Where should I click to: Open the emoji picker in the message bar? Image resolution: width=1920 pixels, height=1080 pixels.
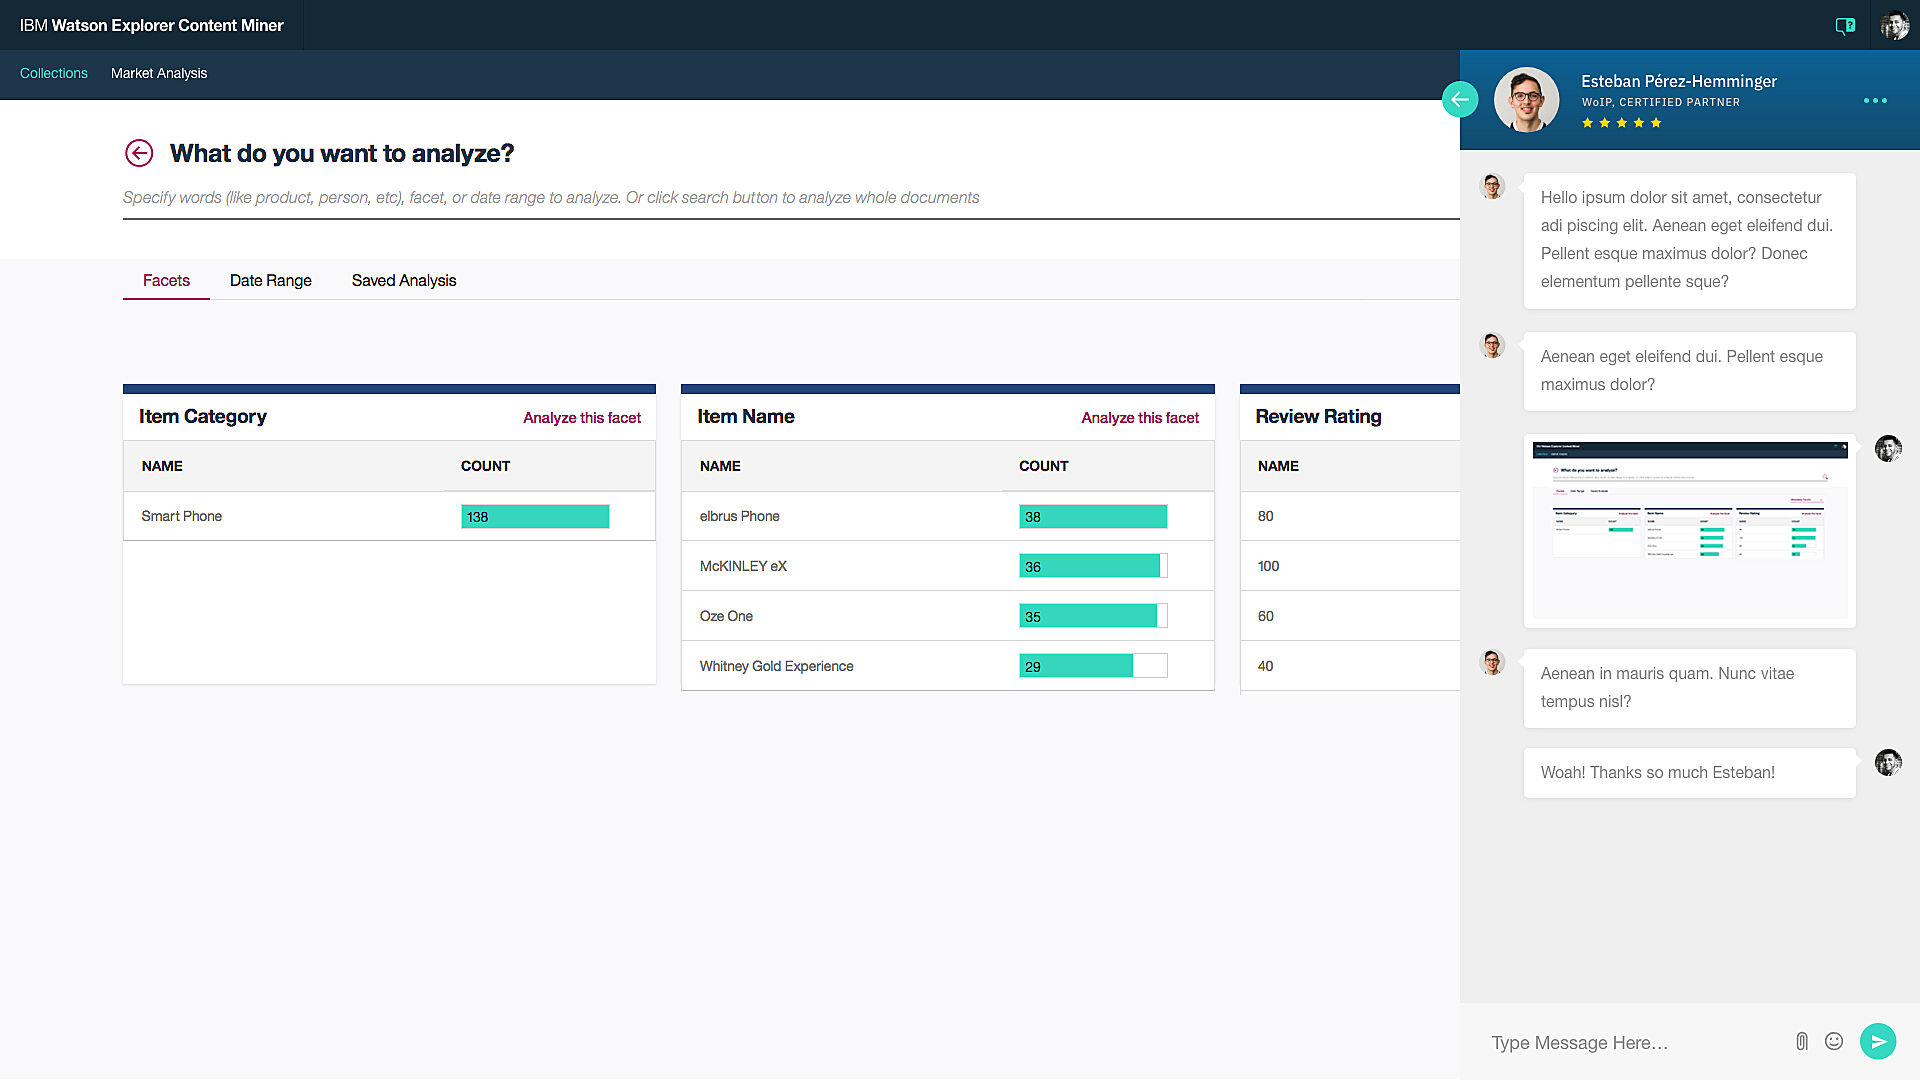[1834, 1041]
